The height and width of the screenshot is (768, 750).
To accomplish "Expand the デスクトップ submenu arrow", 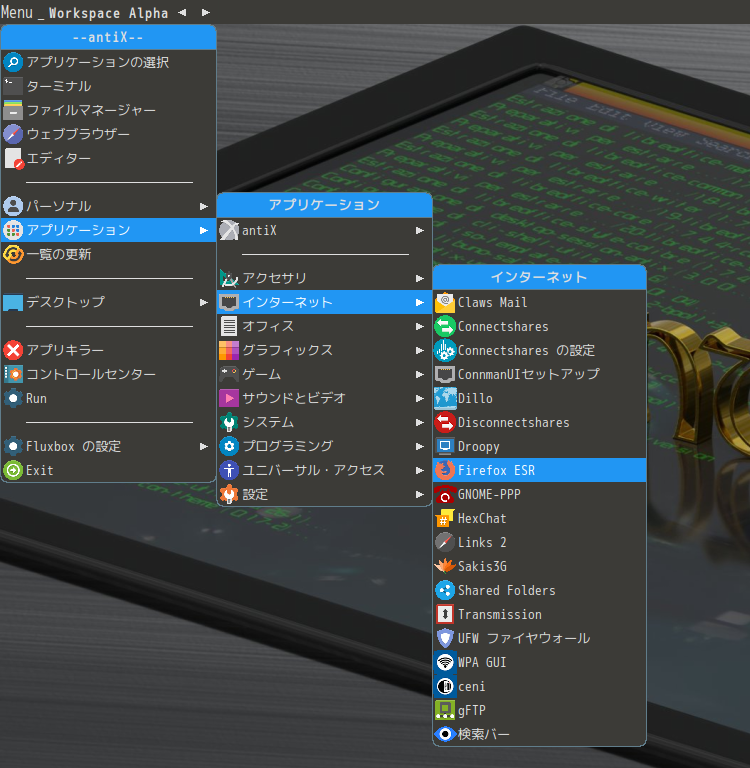I will [204, 302].
